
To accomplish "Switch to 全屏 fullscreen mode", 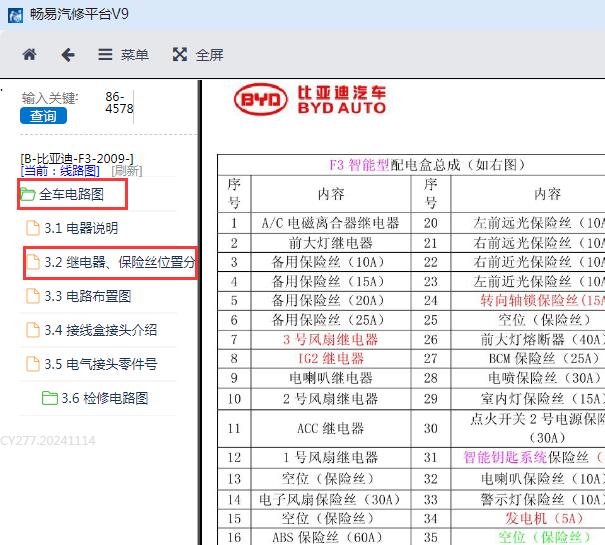I will (x=198, y=55).
